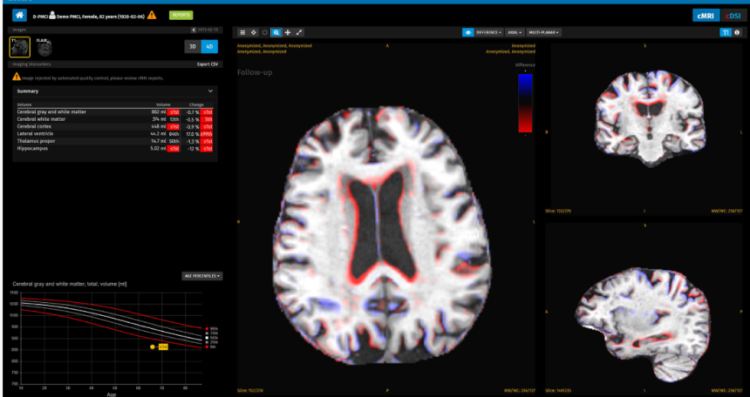The image size is (750, 397).
Task: Toggle the blue text annotations button
Action: pos(726,33)
